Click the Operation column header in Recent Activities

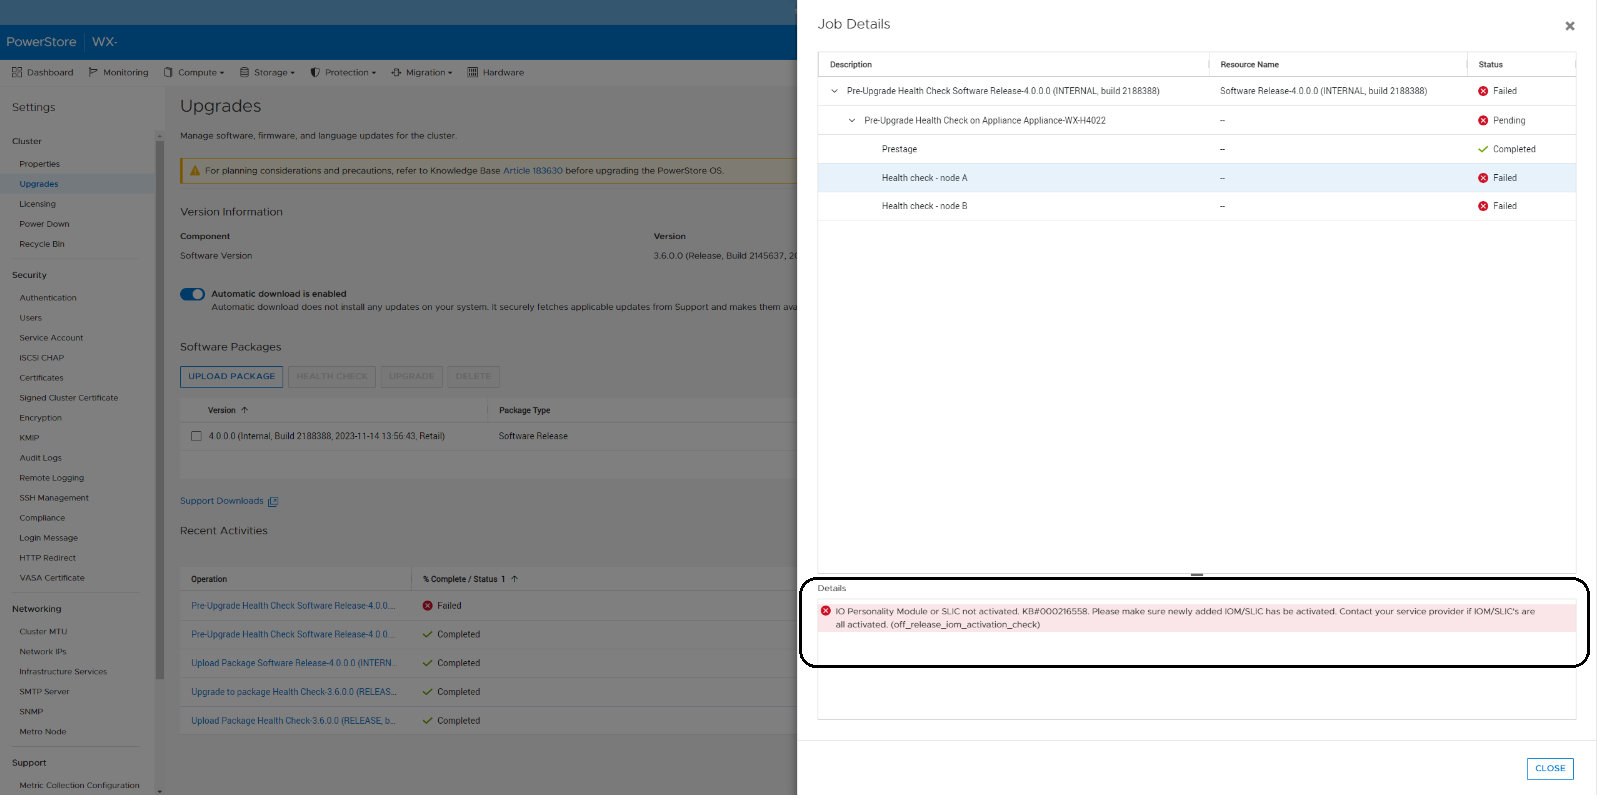(x=209, y=579)
